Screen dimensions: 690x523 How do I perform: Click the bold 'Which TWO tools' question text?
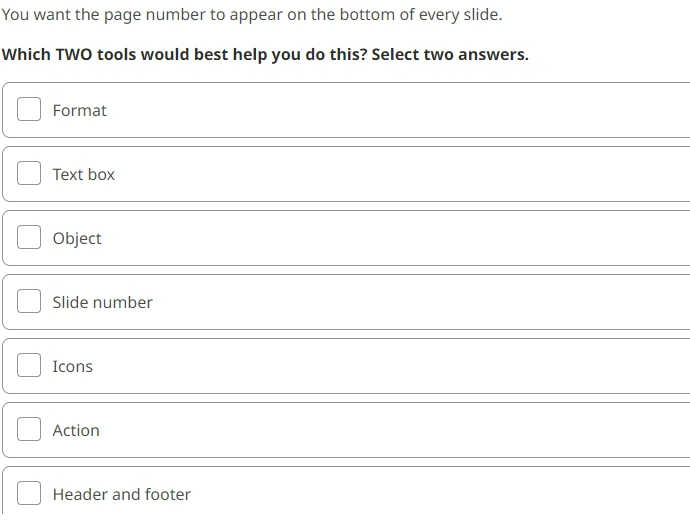click(x=265, y=55)
